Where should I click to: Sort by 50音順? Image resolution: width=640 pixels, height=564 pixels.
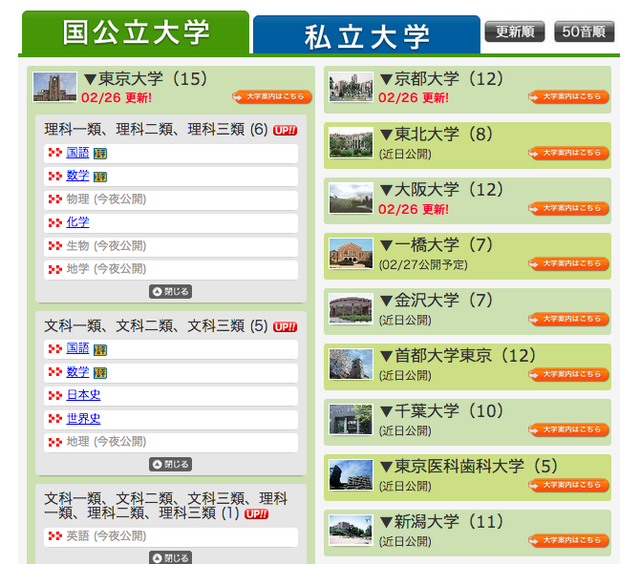584,31
